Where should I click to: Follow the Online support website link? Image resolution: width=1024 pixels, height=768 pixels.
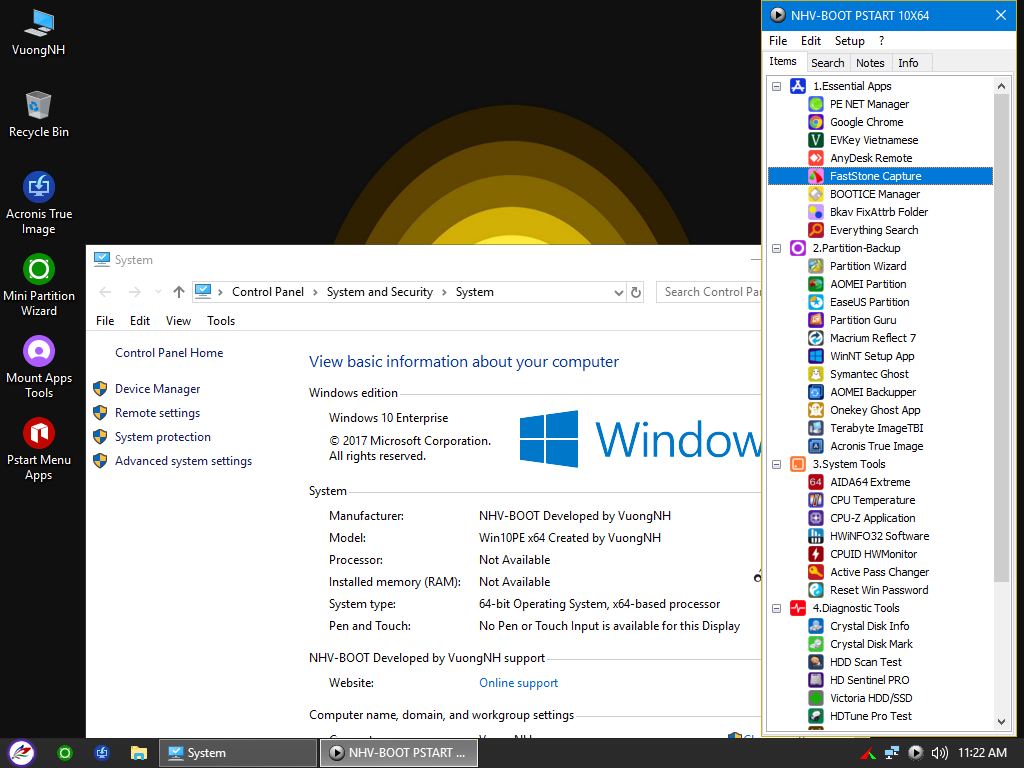(x=519, y=683)
